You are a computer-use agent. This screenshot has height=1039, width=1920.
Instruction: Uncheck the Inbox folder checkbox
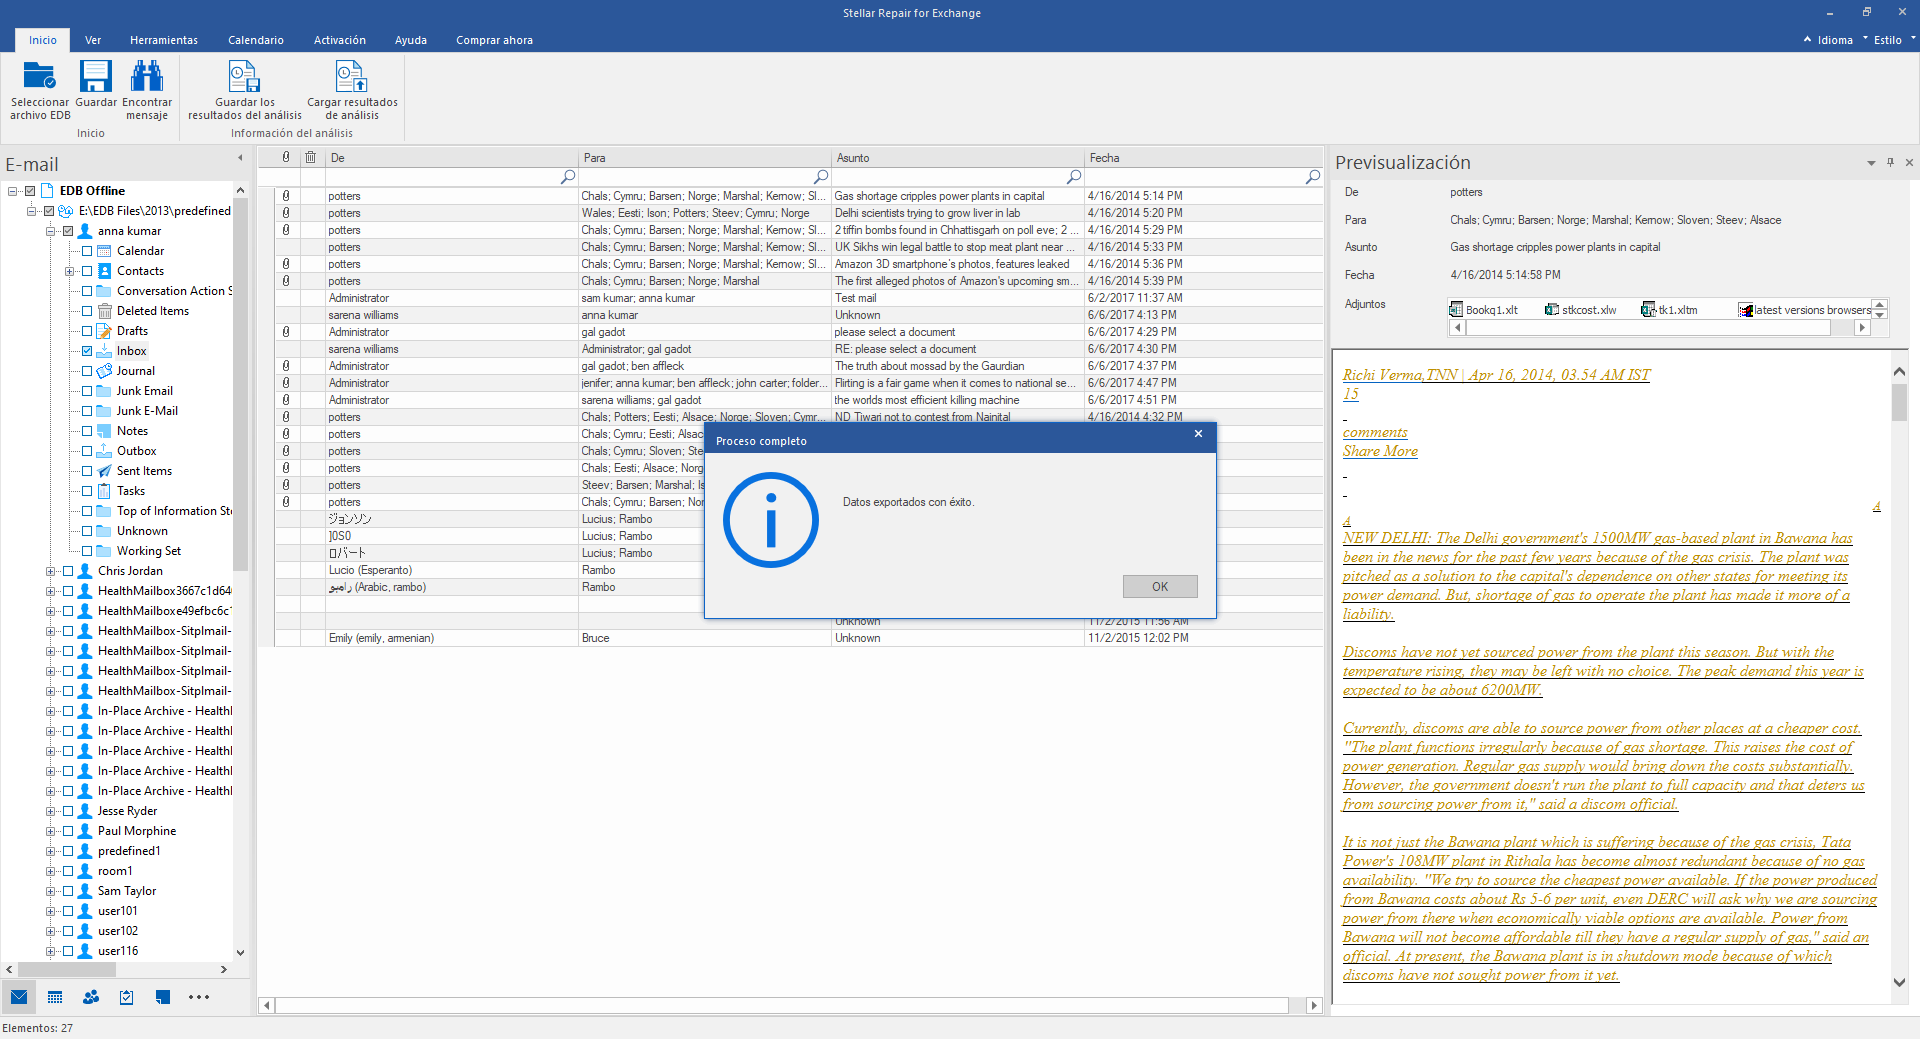click(87, 351)
